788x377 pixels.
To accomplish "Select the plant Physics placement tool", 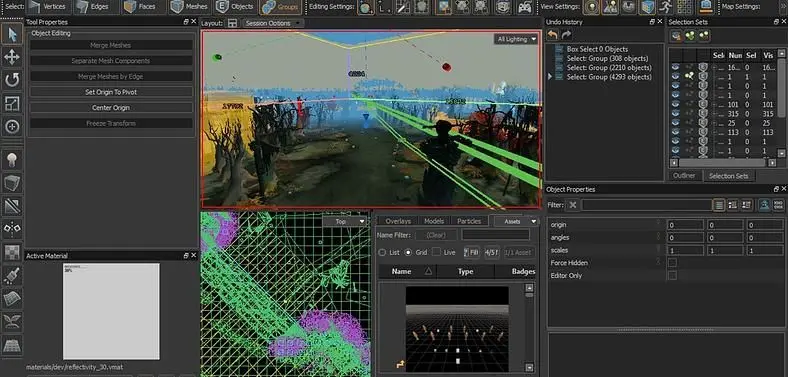I will (x=12, y=321).
